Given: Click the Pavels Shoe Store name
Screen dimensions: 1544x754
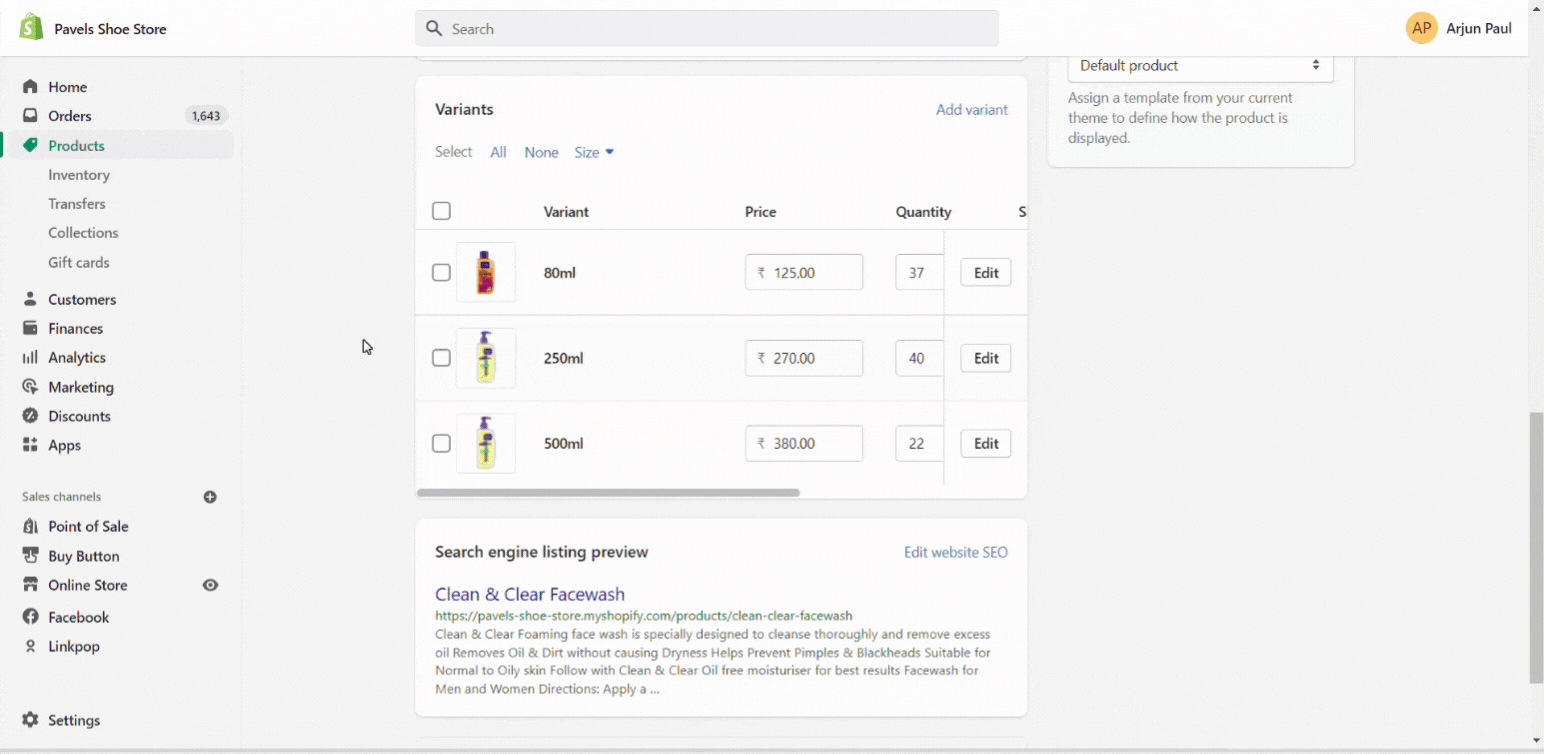Looking at the screenshot, I should tap(110, 29).
